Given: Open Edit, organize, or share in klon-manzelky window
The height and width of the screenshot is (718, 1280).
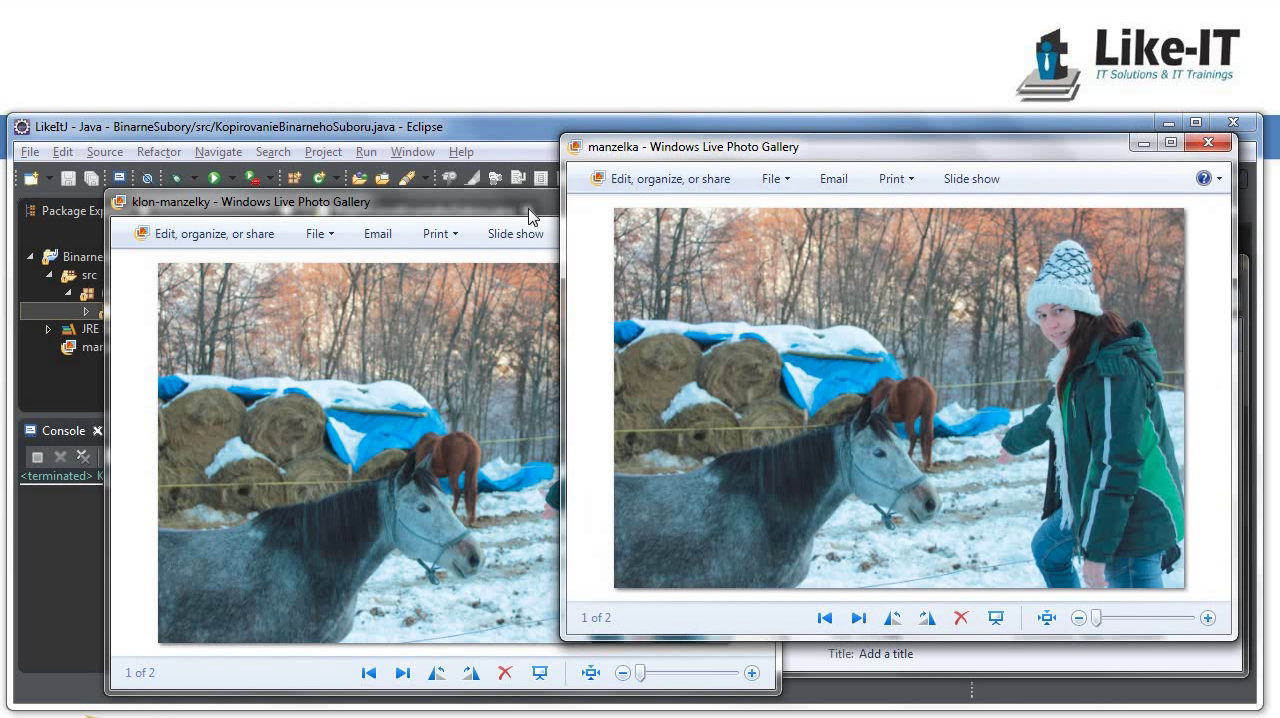Looking at the screenshot, I should click(x=204, y=234).
